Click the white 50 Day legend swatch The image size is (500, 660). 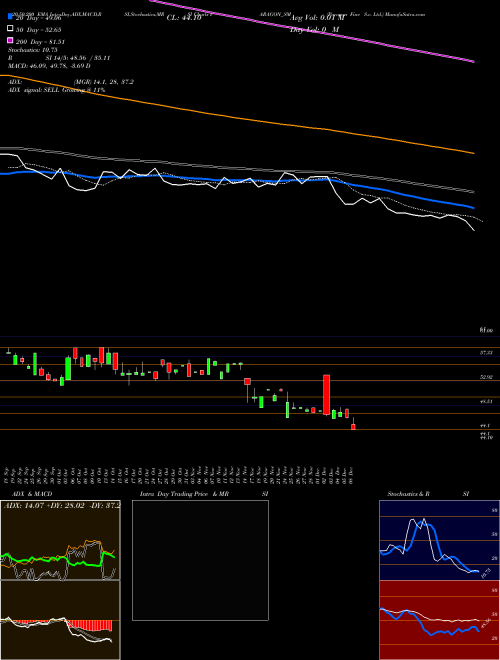point(10,28)
